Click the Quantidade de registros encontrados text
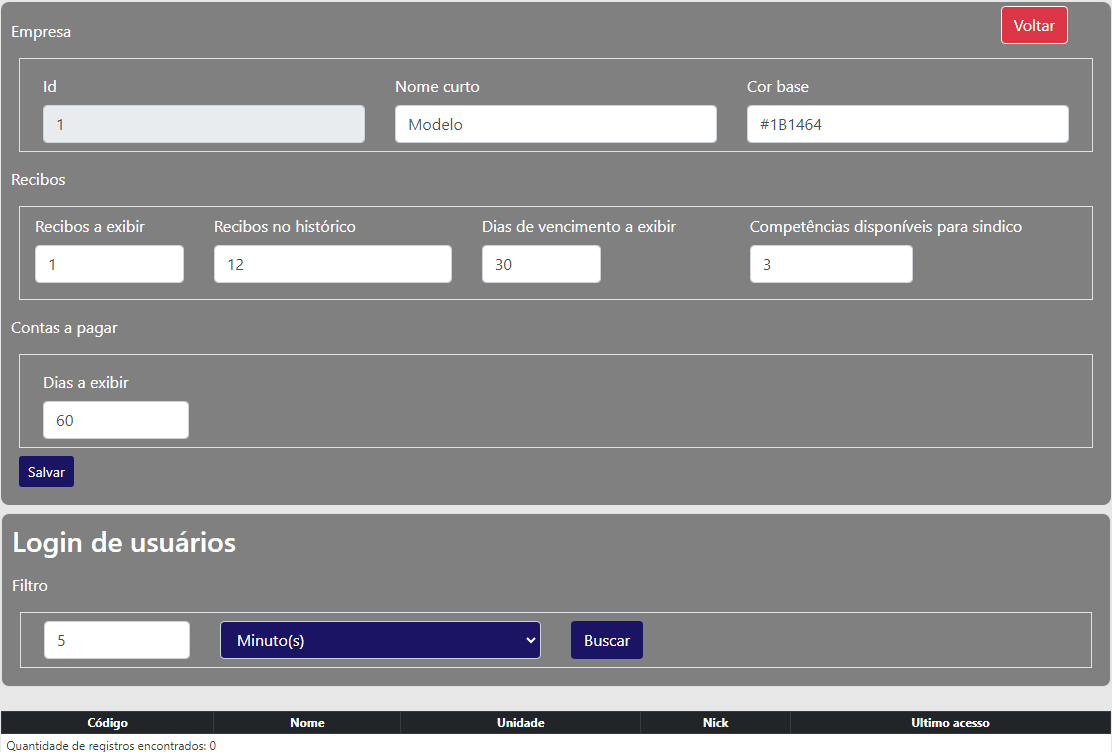Viewport: 1112px width, 752px height. pos(111,745)
